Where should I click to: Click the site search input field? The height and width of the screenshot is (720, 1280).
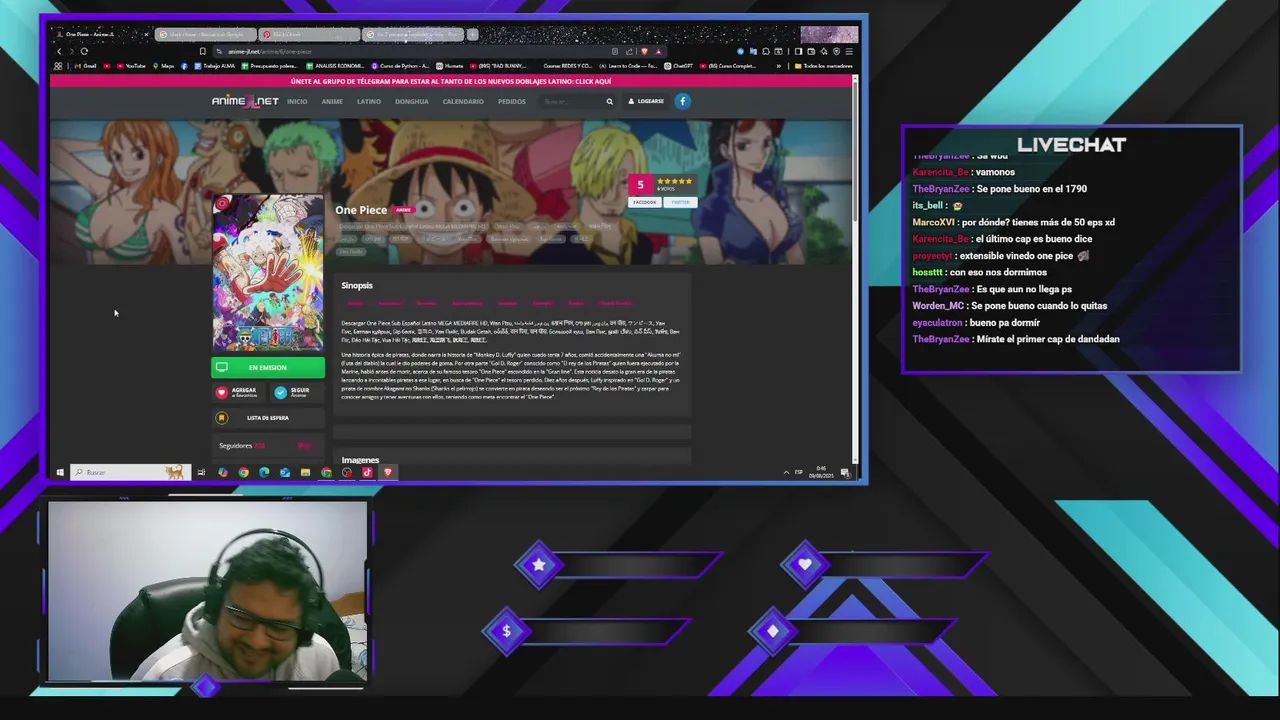pyautogui.click(x=570, y=101)
